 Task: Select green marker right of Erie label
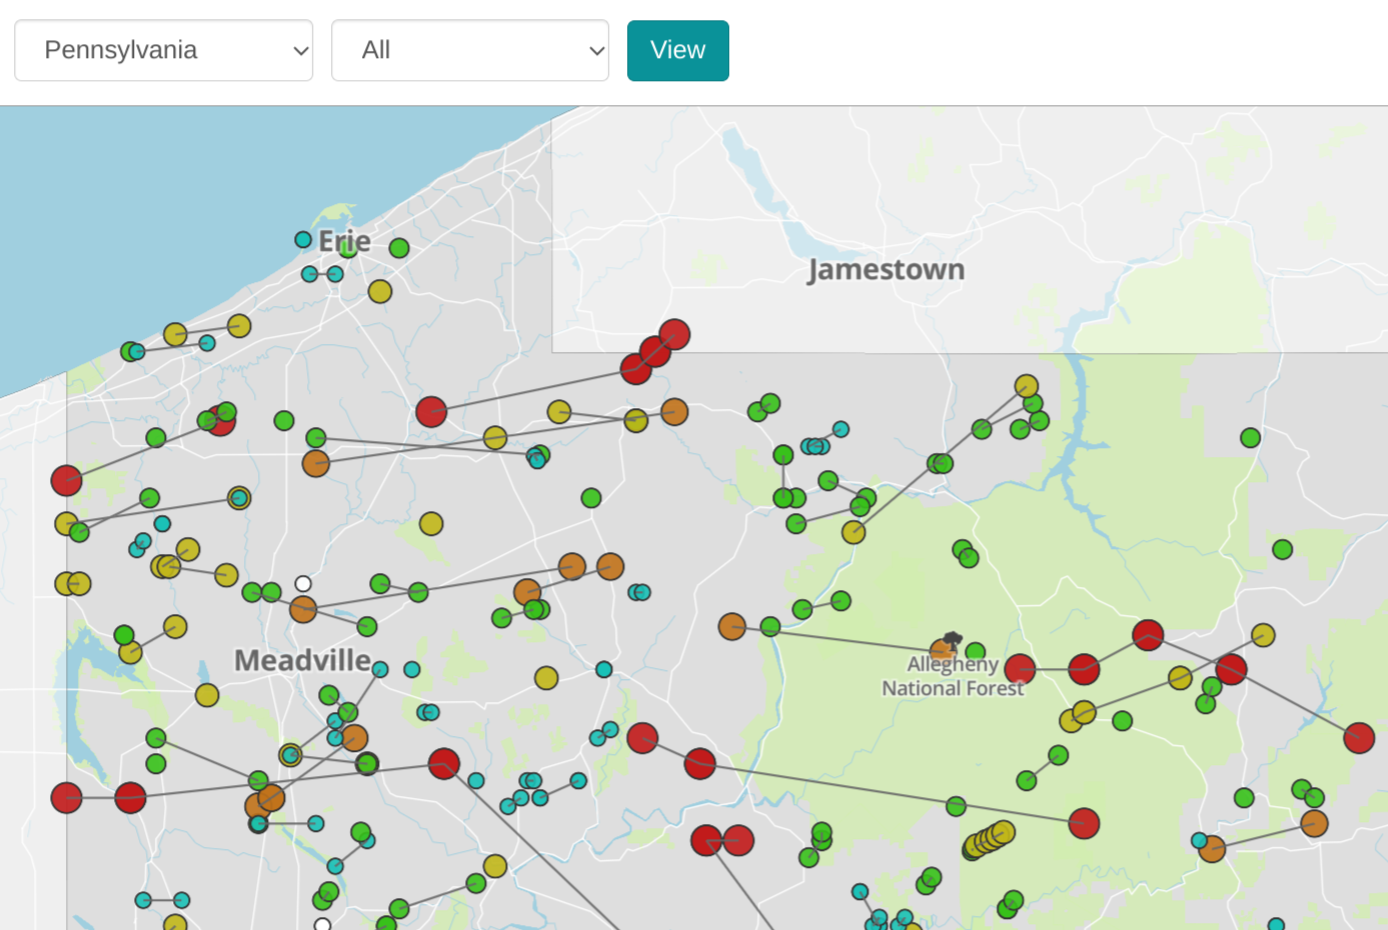(x=399, y=248)
